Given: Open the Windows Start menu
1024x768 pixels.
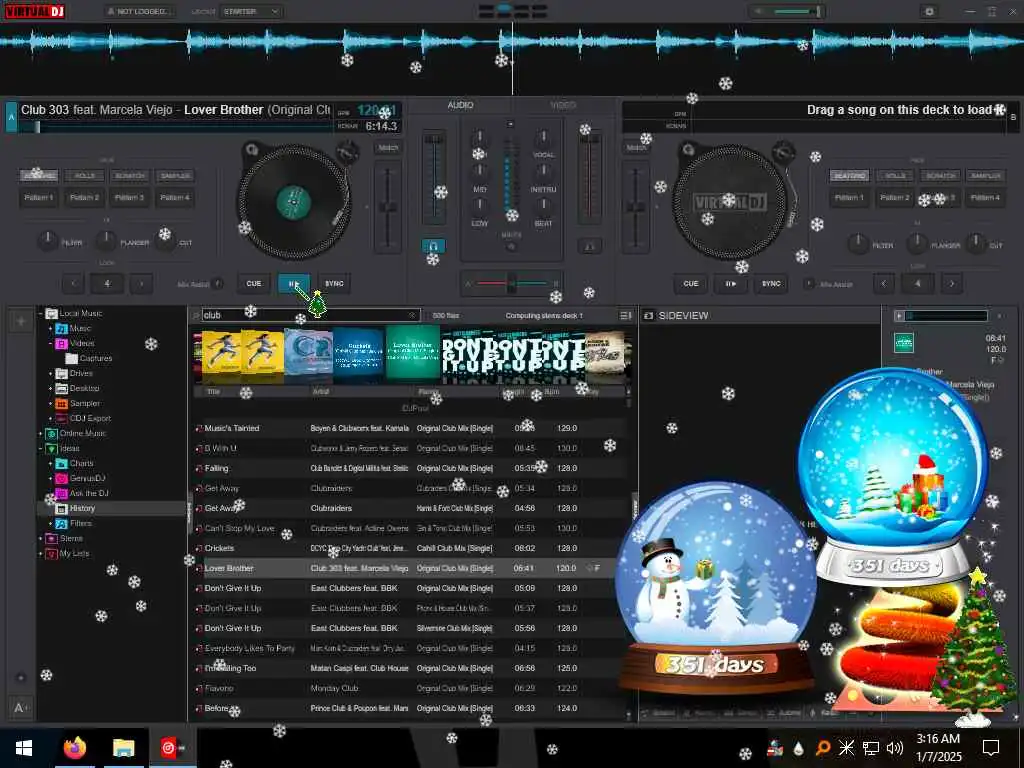Looking at the screenshot, I should click(24, 748).
